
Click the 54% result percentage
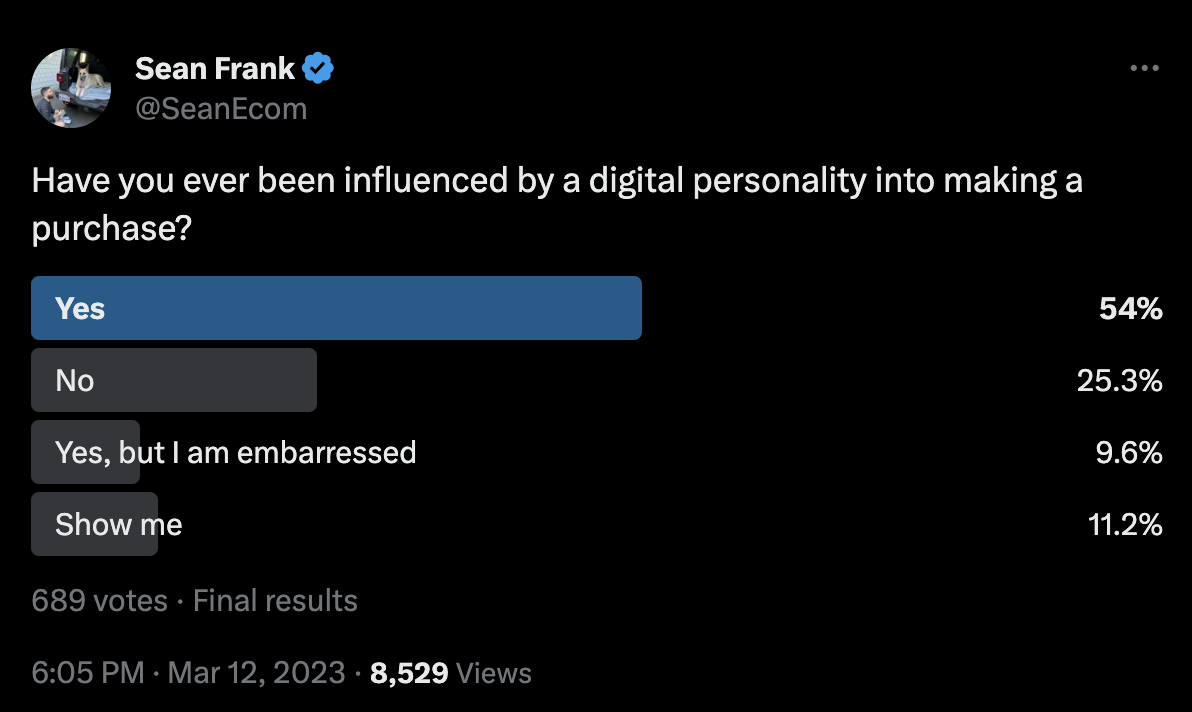coord(1130,309)
